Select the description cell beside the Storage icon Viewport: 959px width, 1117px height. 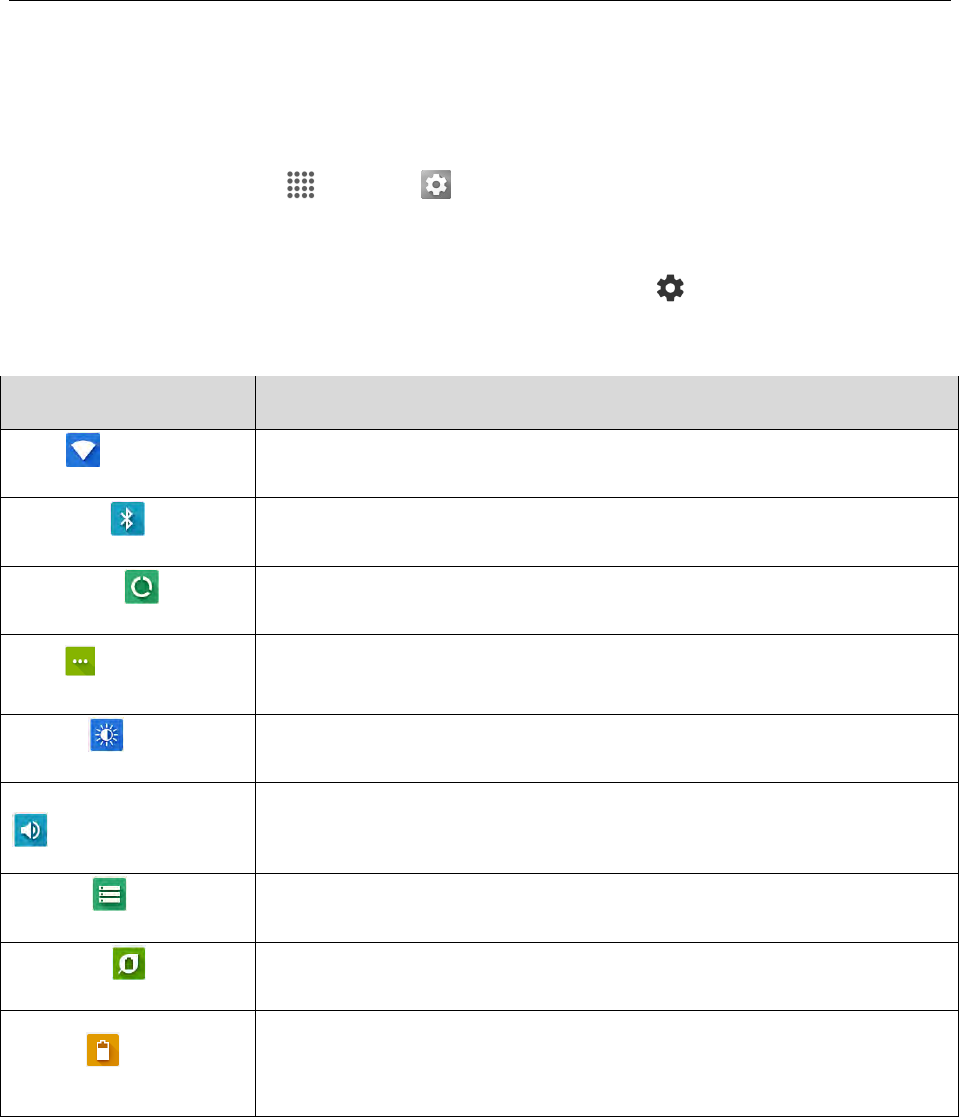(607, 908)
